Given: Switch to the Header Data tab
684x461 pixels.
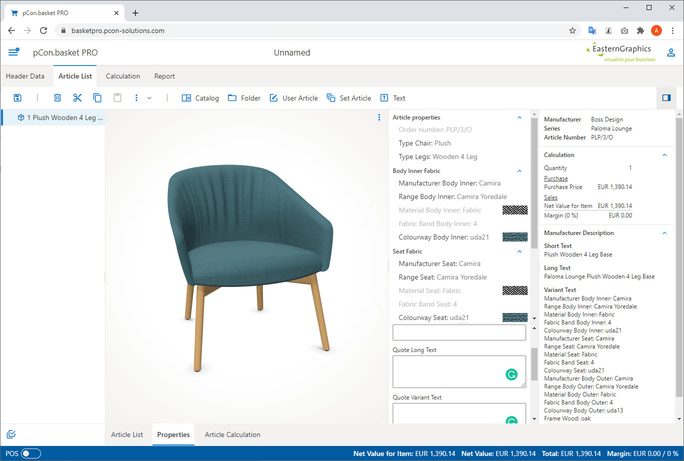Looking at the screenshot, I should (25, 76).
